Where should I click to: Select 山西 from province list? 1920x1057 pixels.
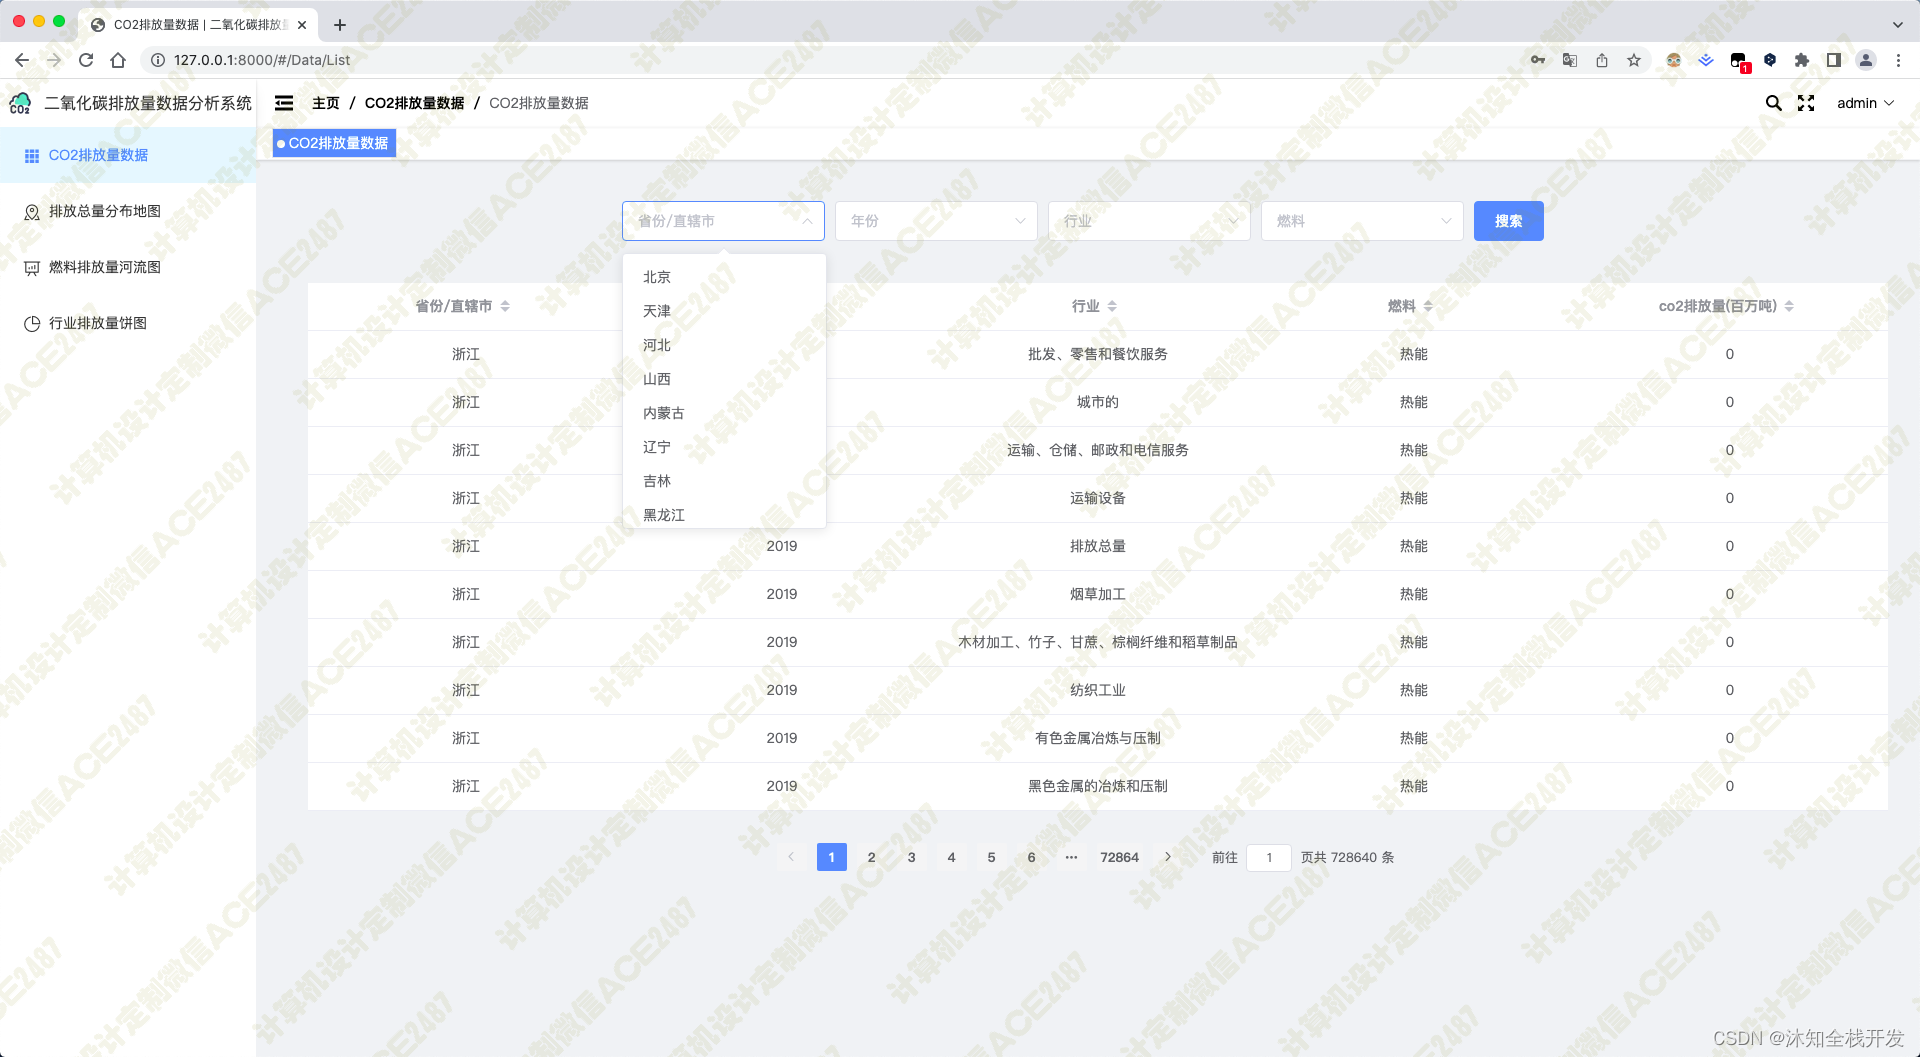(x=724, y=379)
